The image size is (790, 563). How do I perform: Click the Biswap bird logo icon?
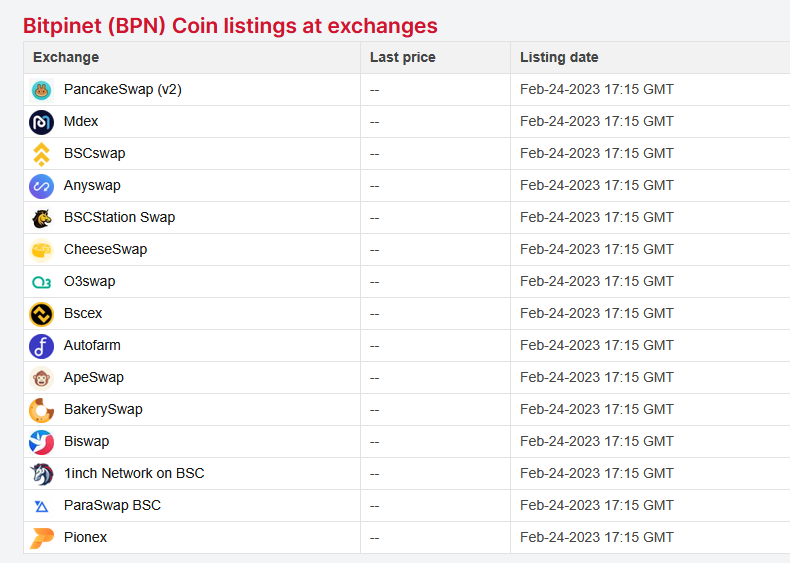click(41, 442)
